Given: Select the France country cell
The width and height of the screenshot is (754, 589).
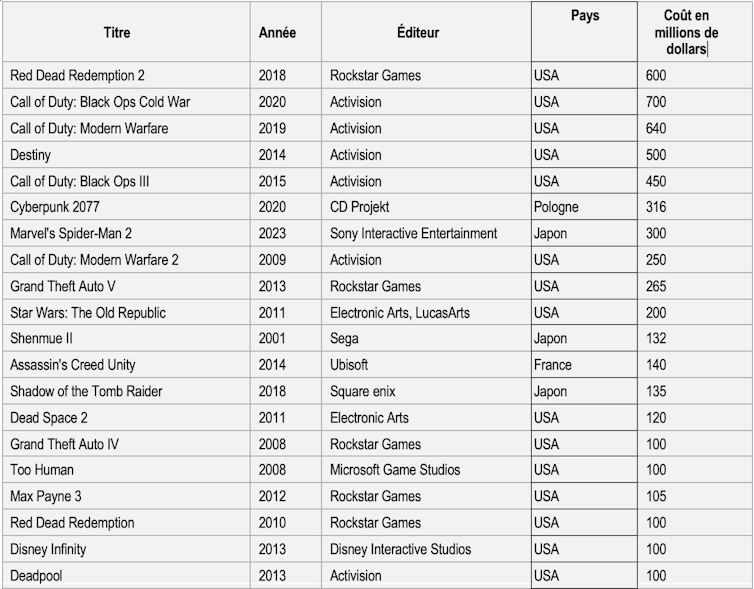Looking at the screenshot, I should coord(553,365).
